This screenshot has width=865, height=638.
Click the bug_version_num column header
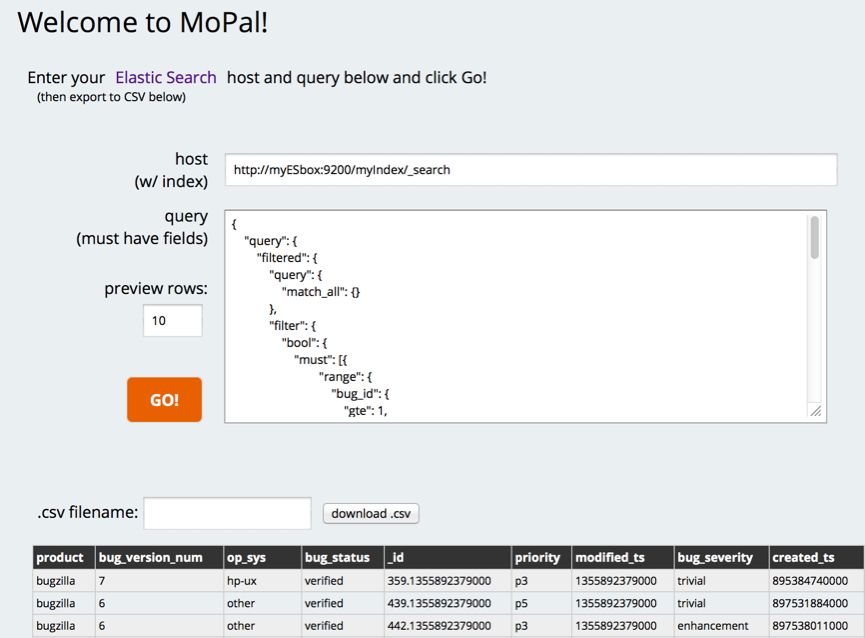(x=159, y=557)
